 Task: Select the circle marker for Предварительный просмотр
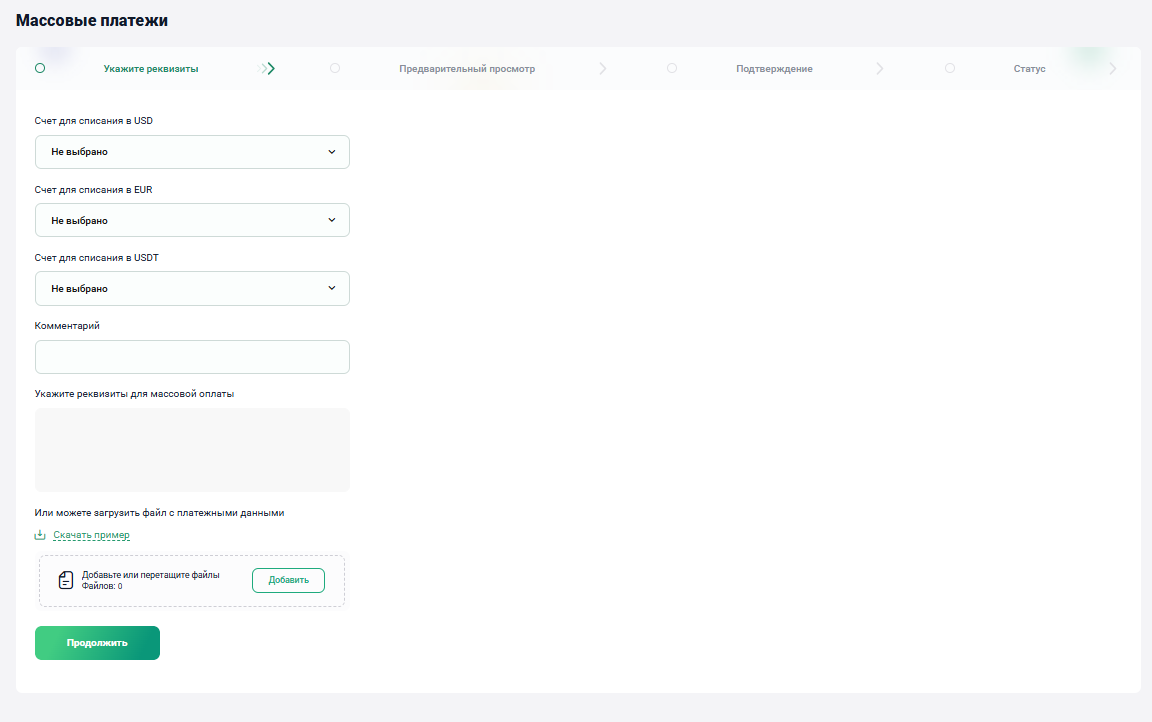coord(335,68)
